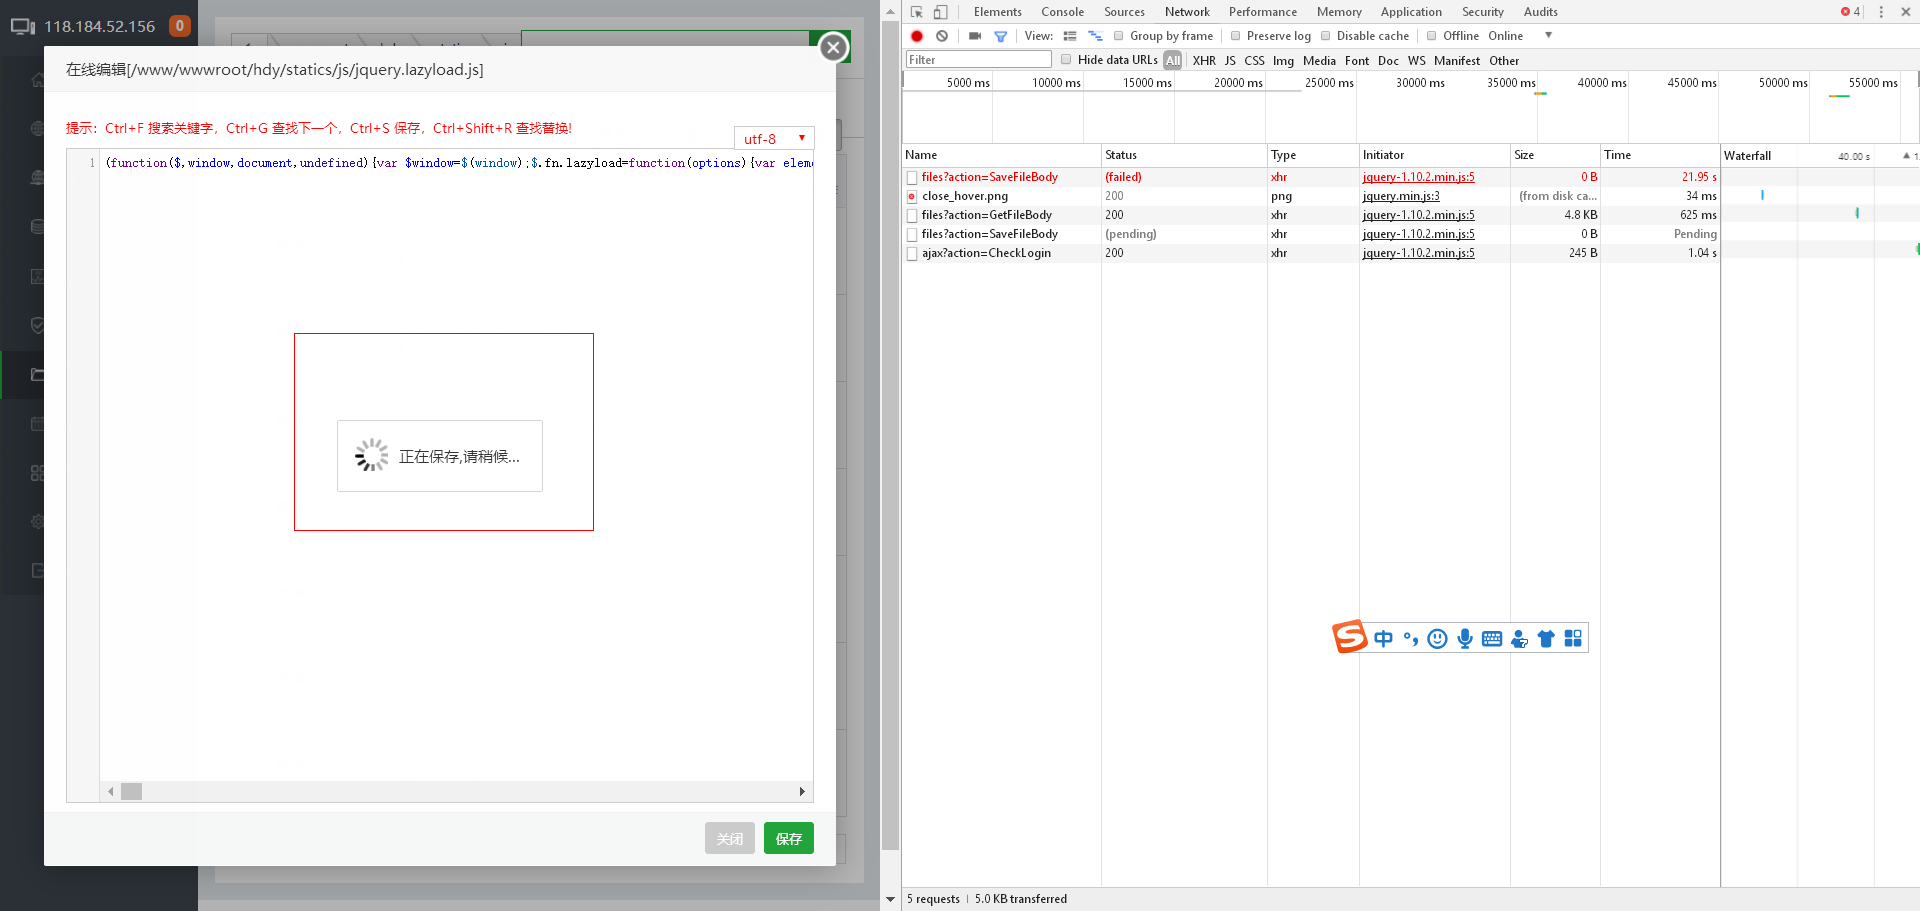Viewport: 1920px width, 911px height.
Task: Toggle Sogou punctuation mode icon
Action: 1411,639
